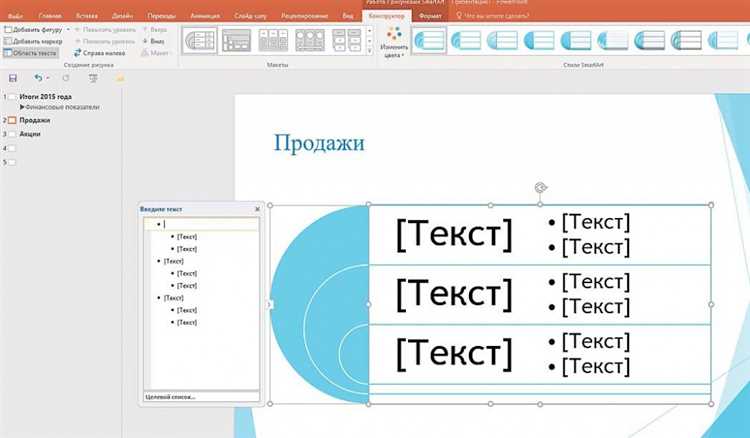Switch to the Главная ribbon tab
The image size is (750, 438).
tap(50, 16)
